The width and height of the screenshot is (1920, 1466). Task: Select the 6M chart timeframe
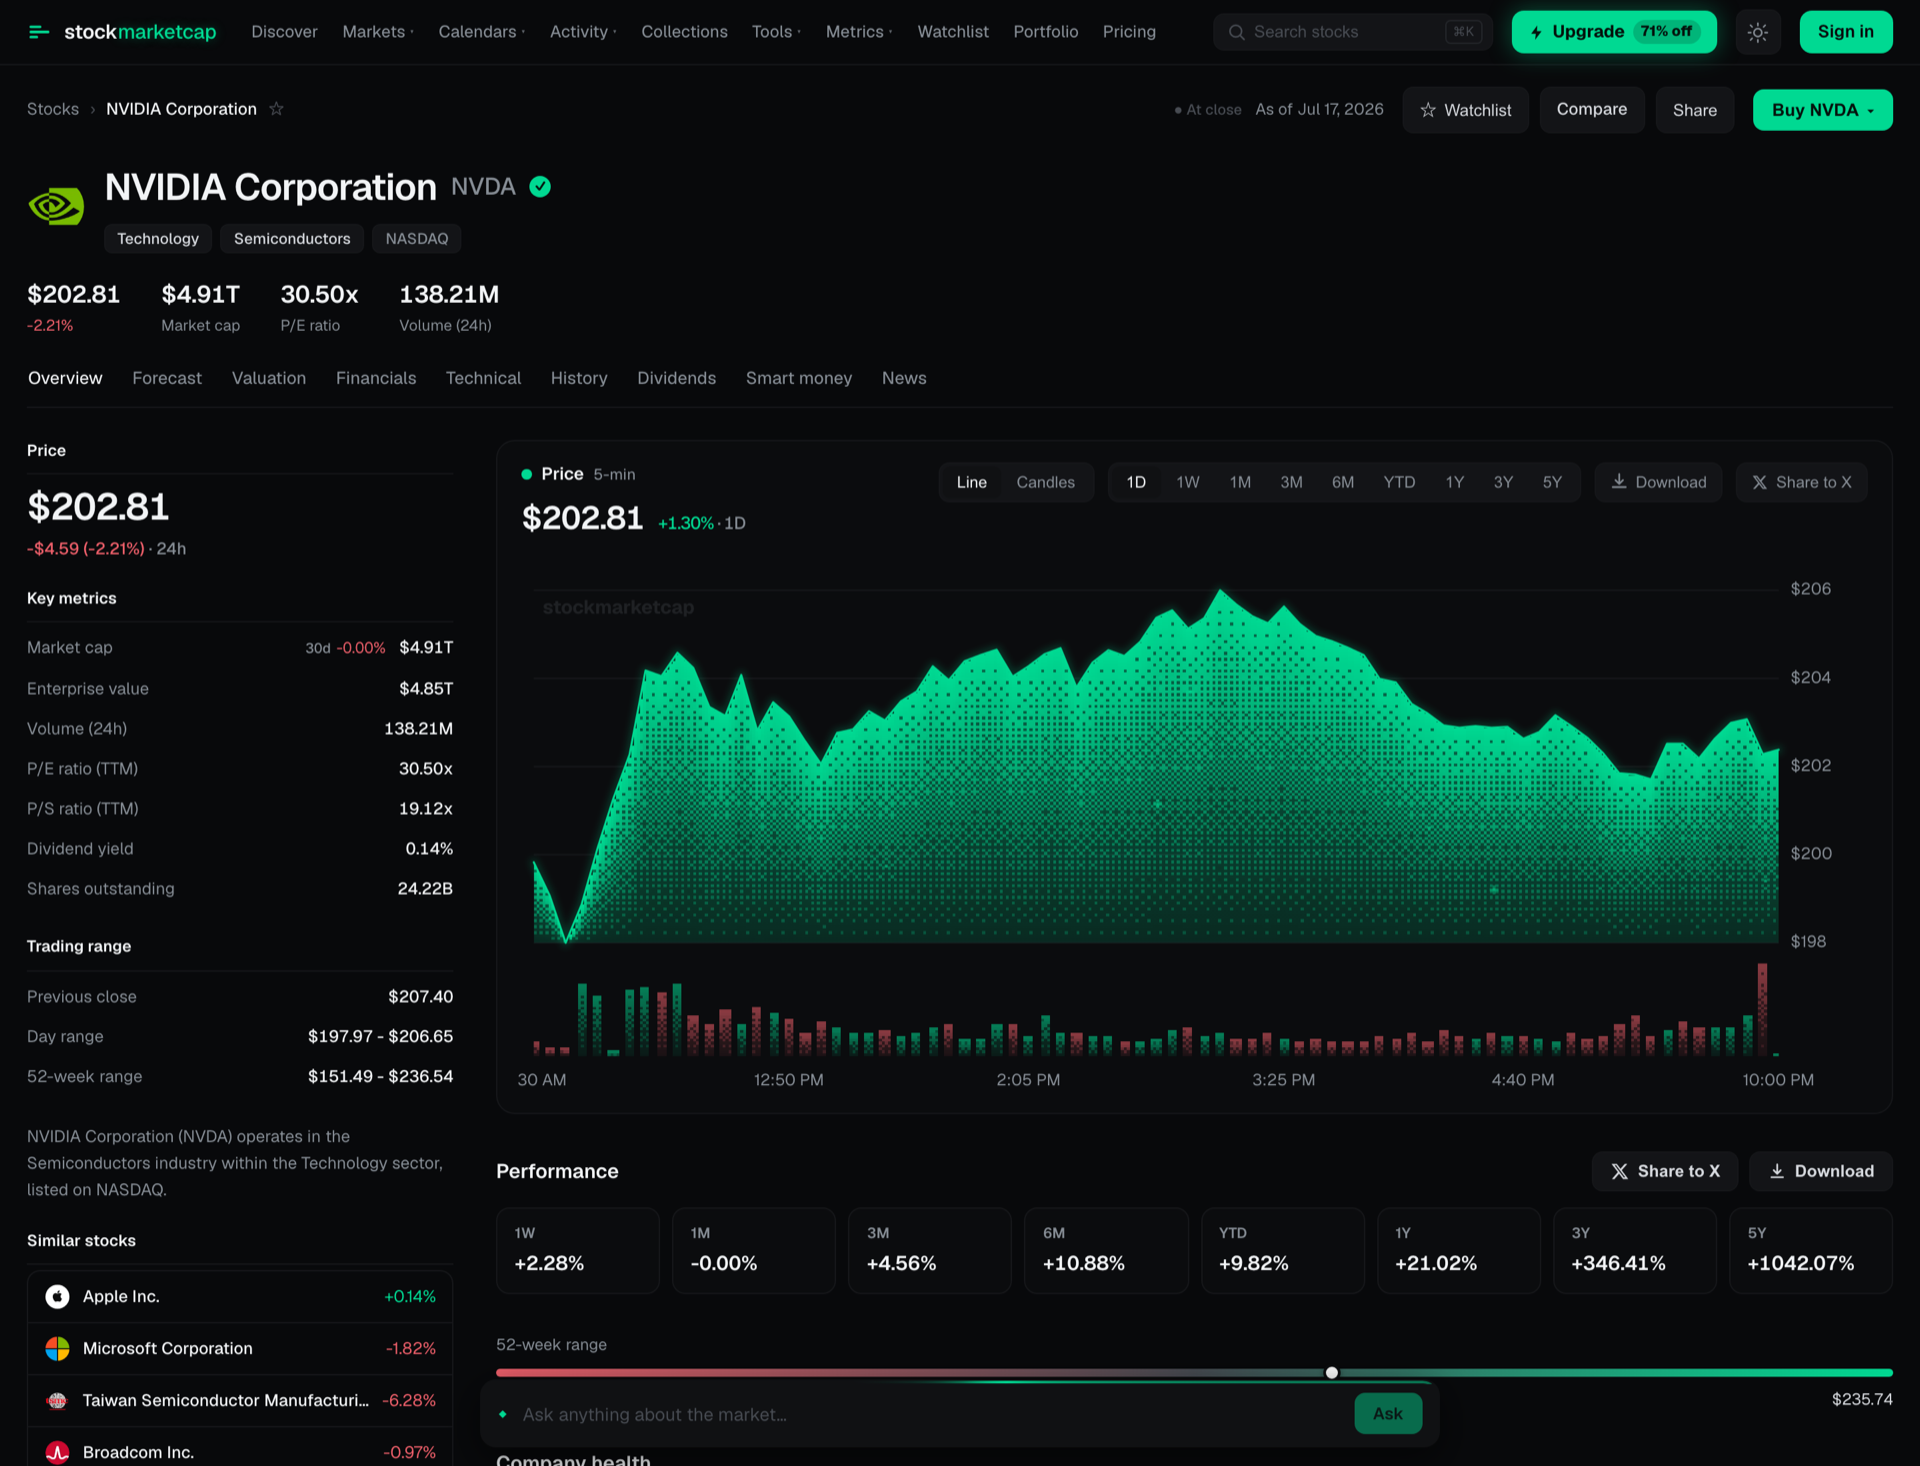1342,482
